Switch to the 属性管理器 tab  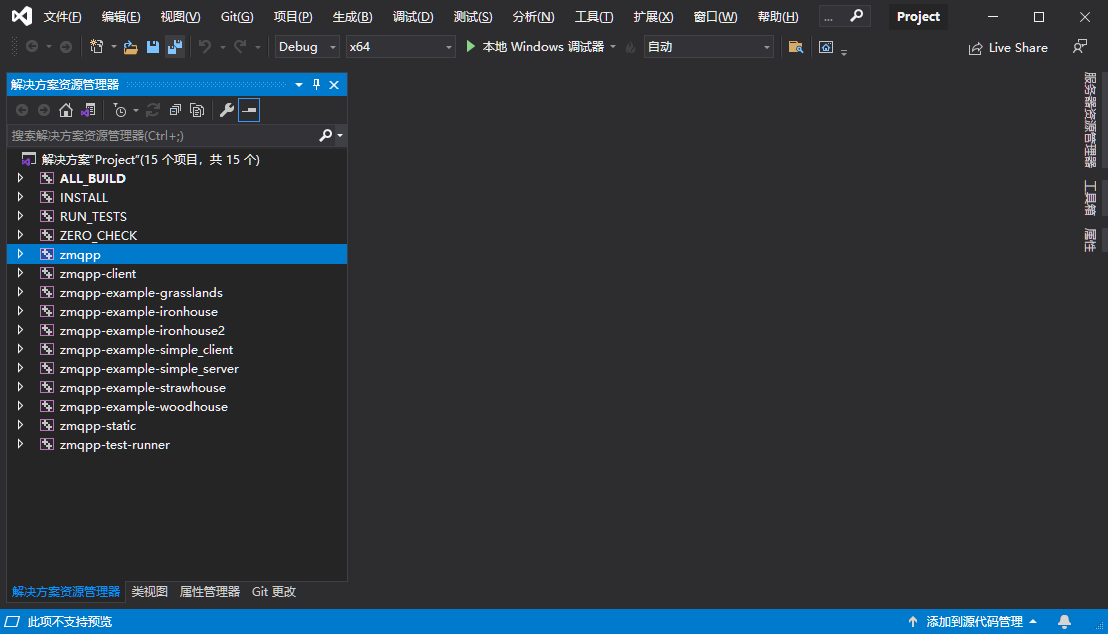pos(209,592)
